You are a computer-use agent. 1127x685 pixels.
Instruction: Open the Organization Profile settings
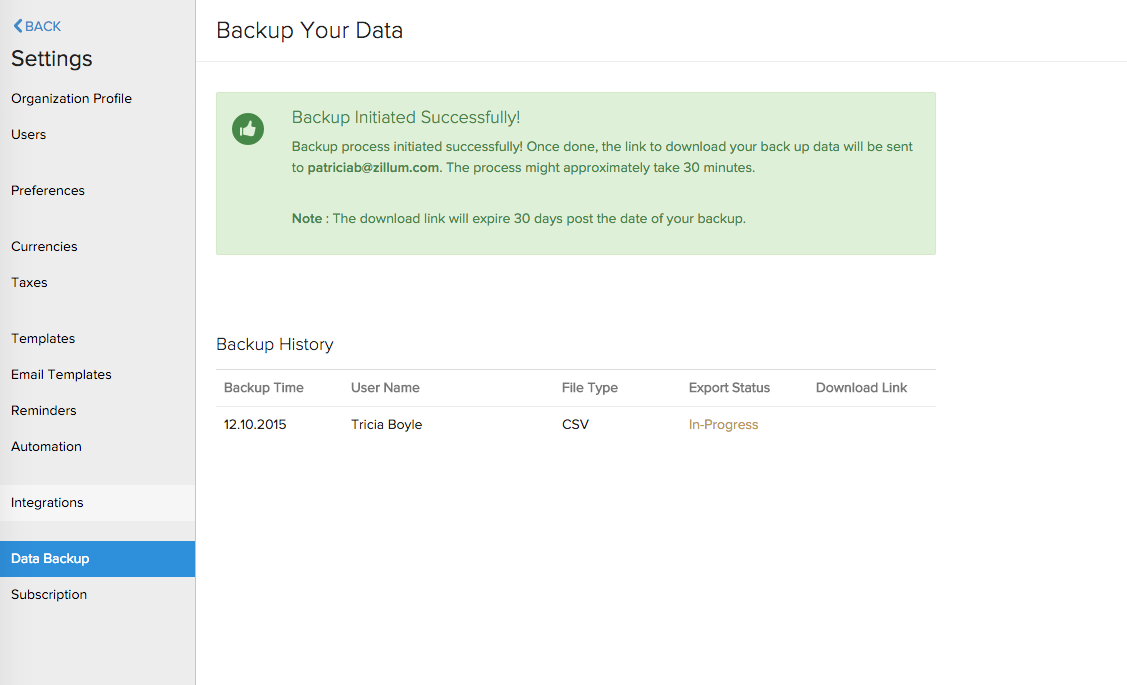point(71,98)
